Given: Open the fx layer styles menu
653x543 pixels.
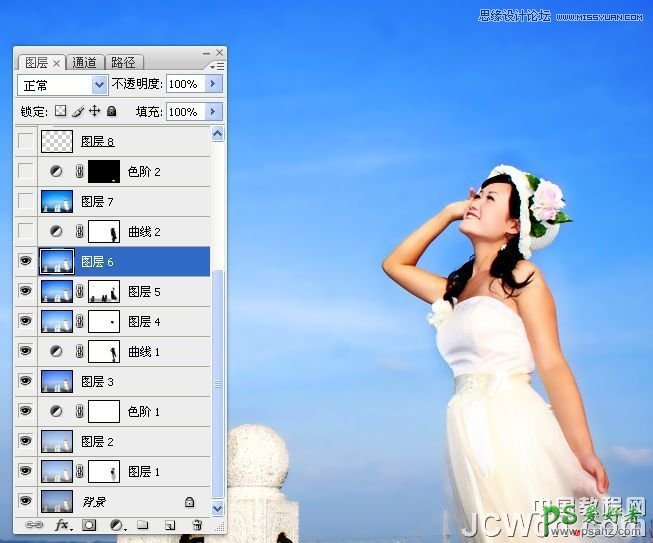Looking at the screenshot, I should point(61,524).
